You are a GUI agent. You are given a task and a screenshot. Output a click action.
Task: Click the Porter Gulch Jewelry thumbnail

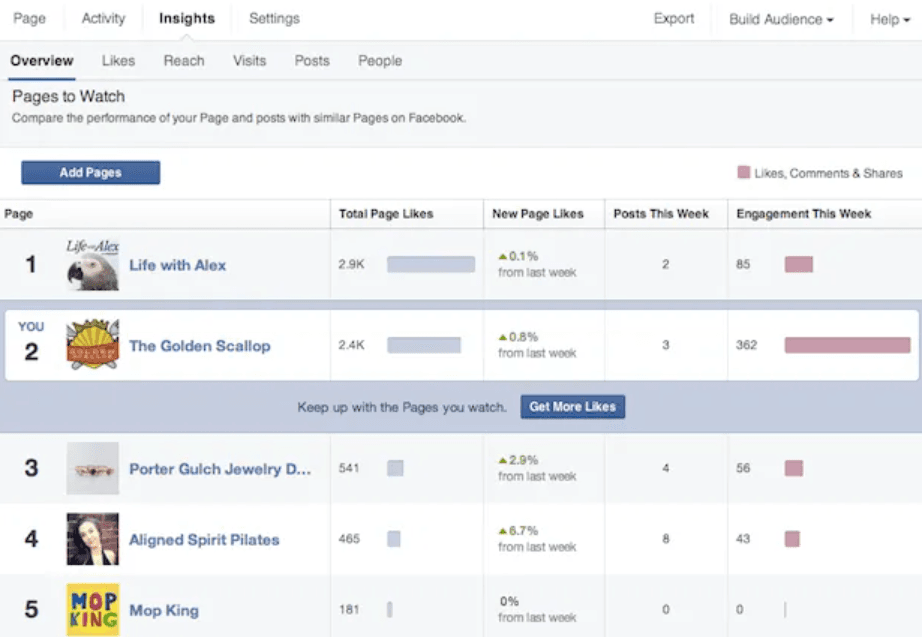(x=93, y=468)
